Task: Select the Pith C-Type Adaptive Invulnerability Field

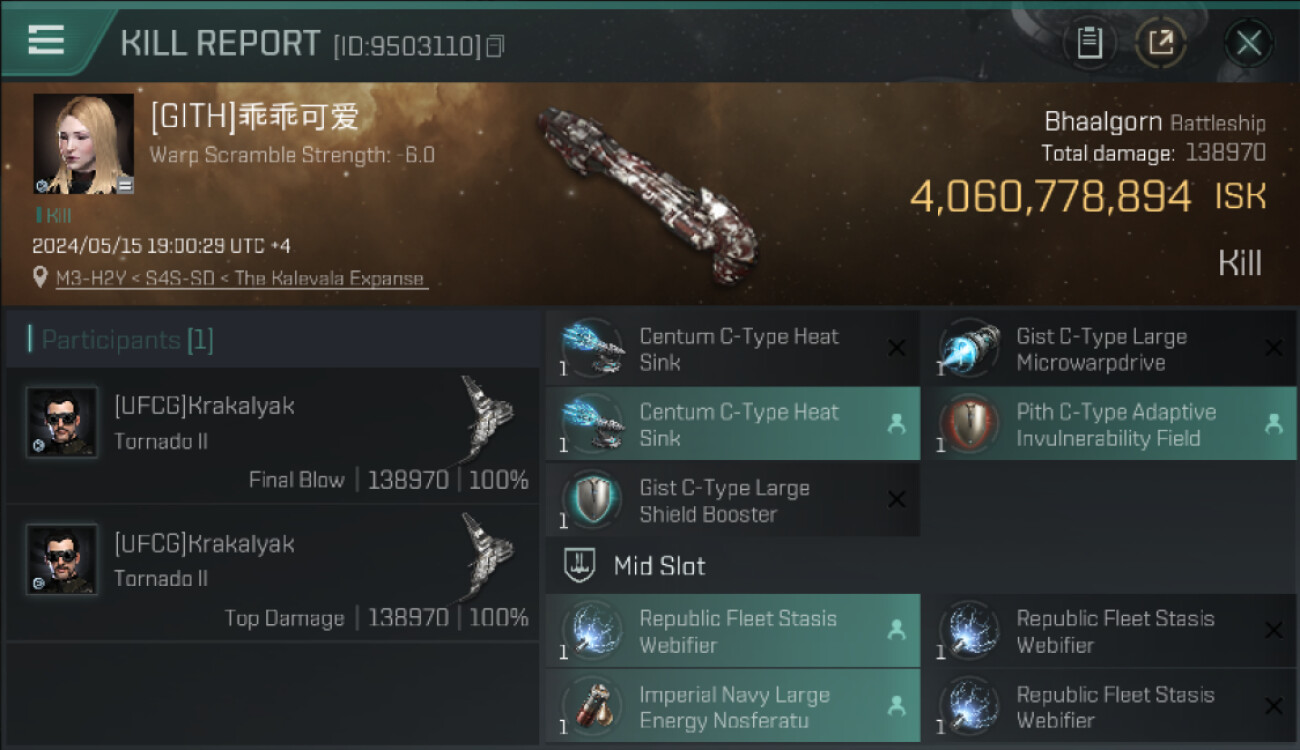Action: [x=1108, y=424]
